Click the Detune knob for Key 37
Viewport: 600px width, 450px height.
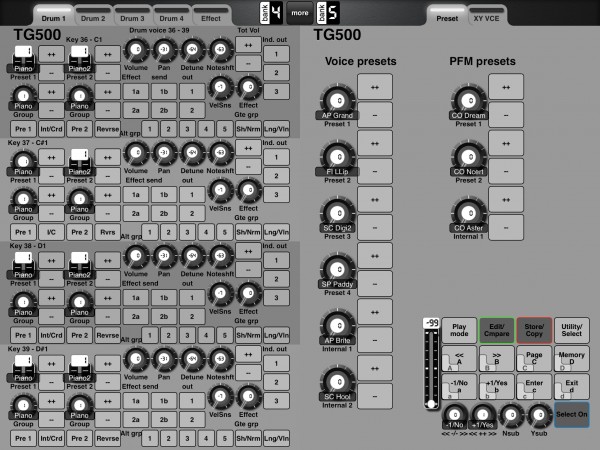192,153
